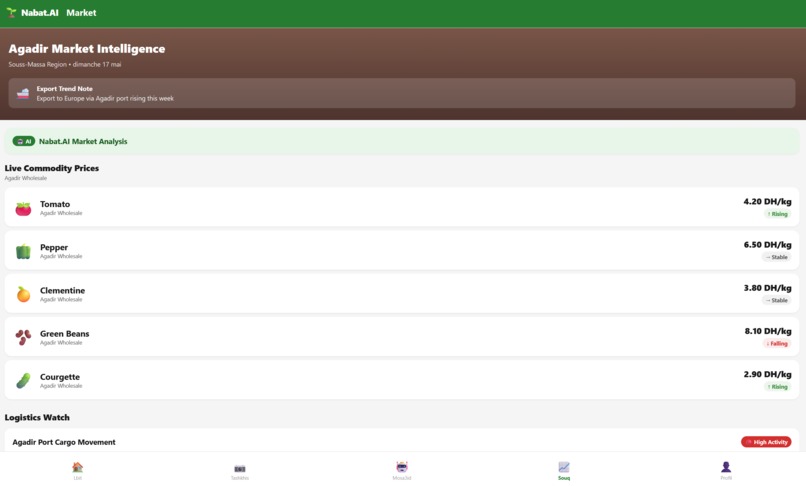806x486 pixels.
Task: Click the AI badge in Market Analysis banner
Action: 24,141
